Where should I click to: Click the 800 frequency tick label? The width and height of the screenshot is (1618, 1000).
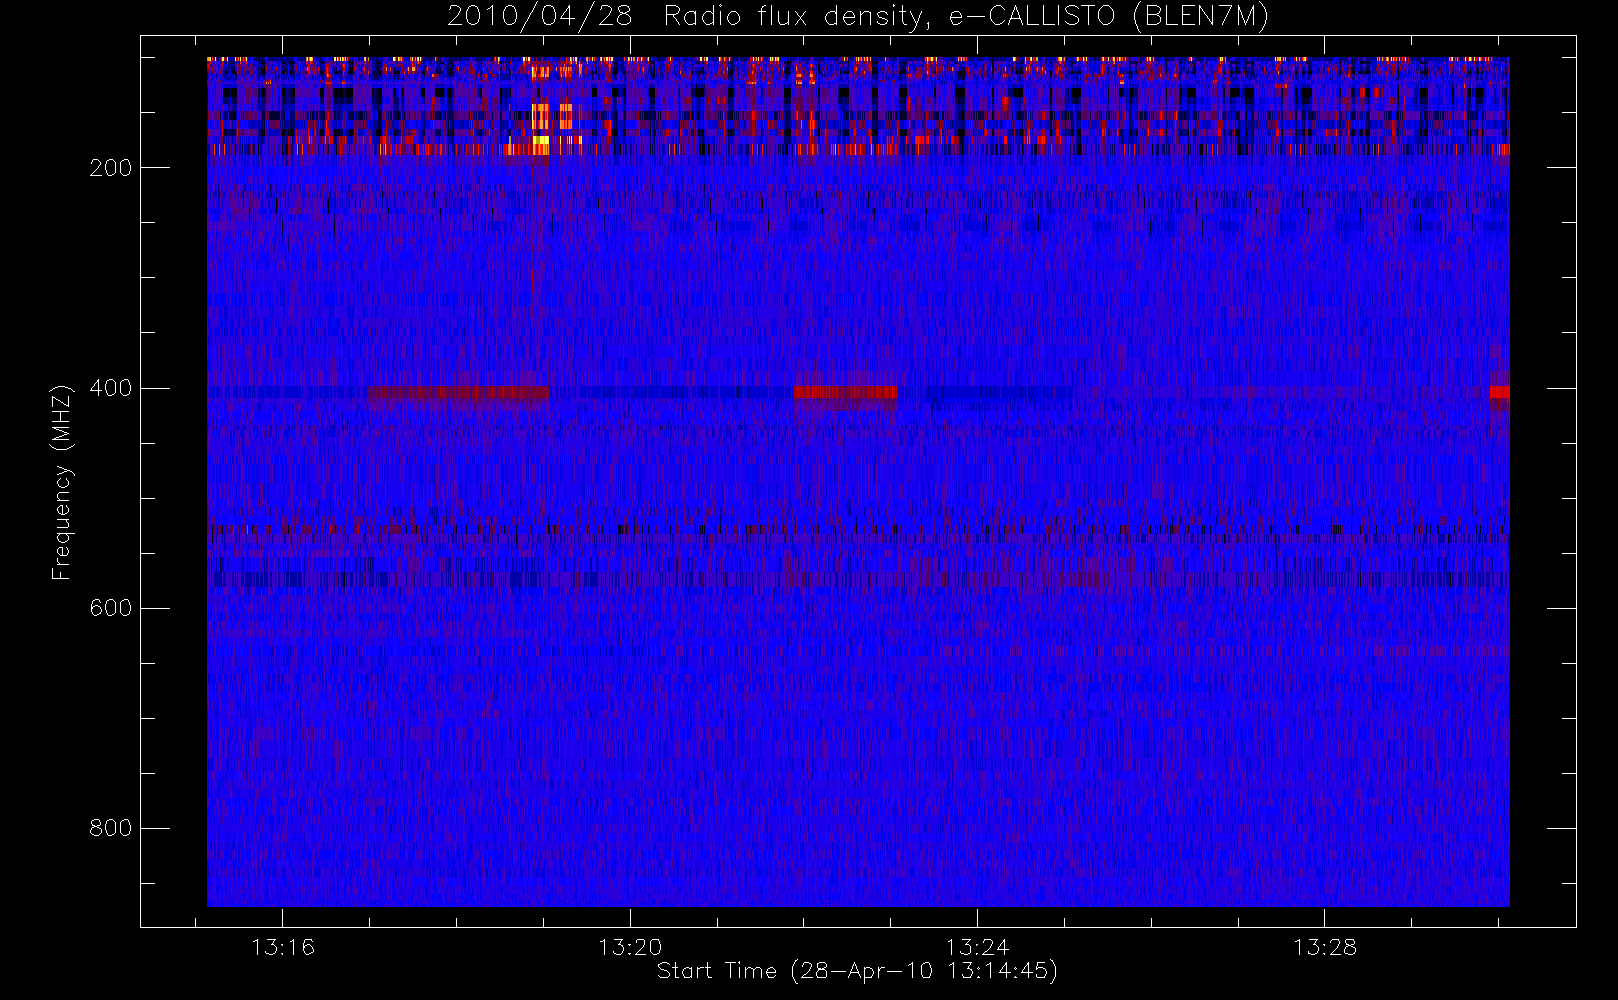point(110,828)
